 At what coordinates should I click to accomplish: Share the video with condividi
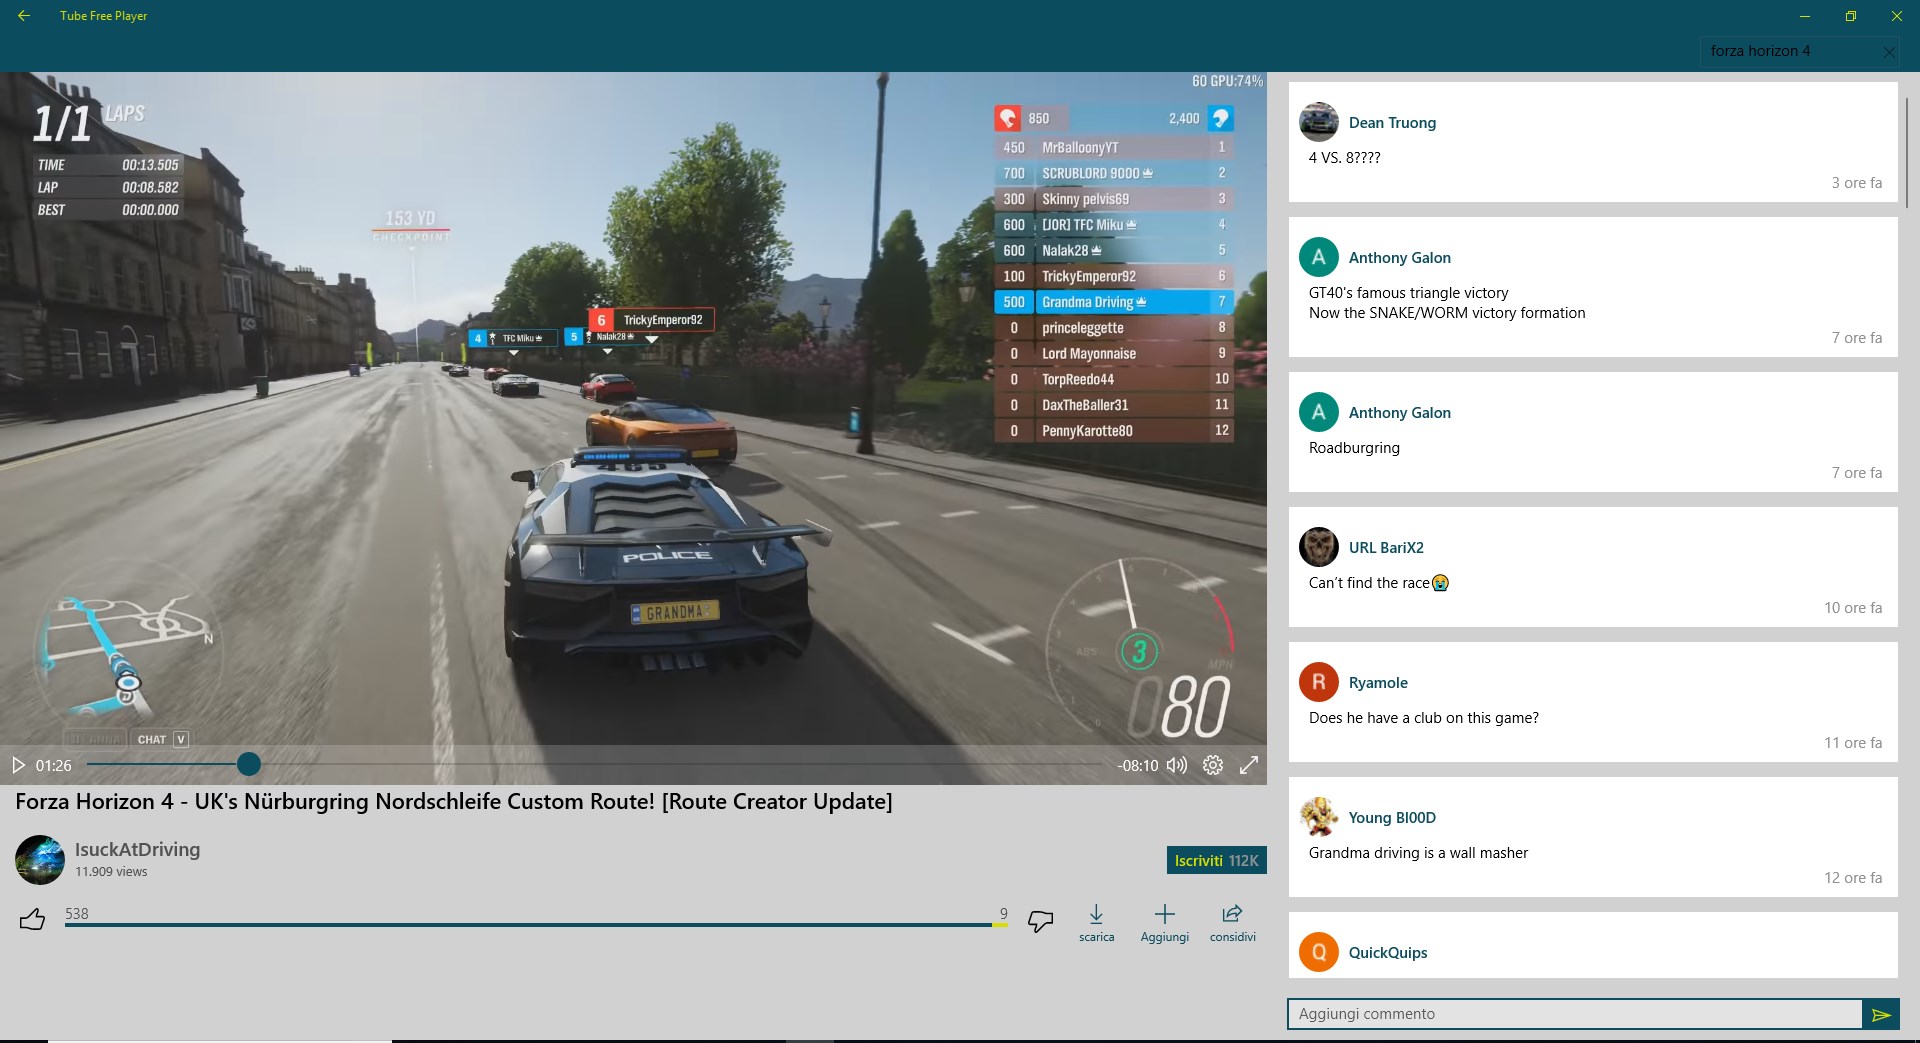1232,923
